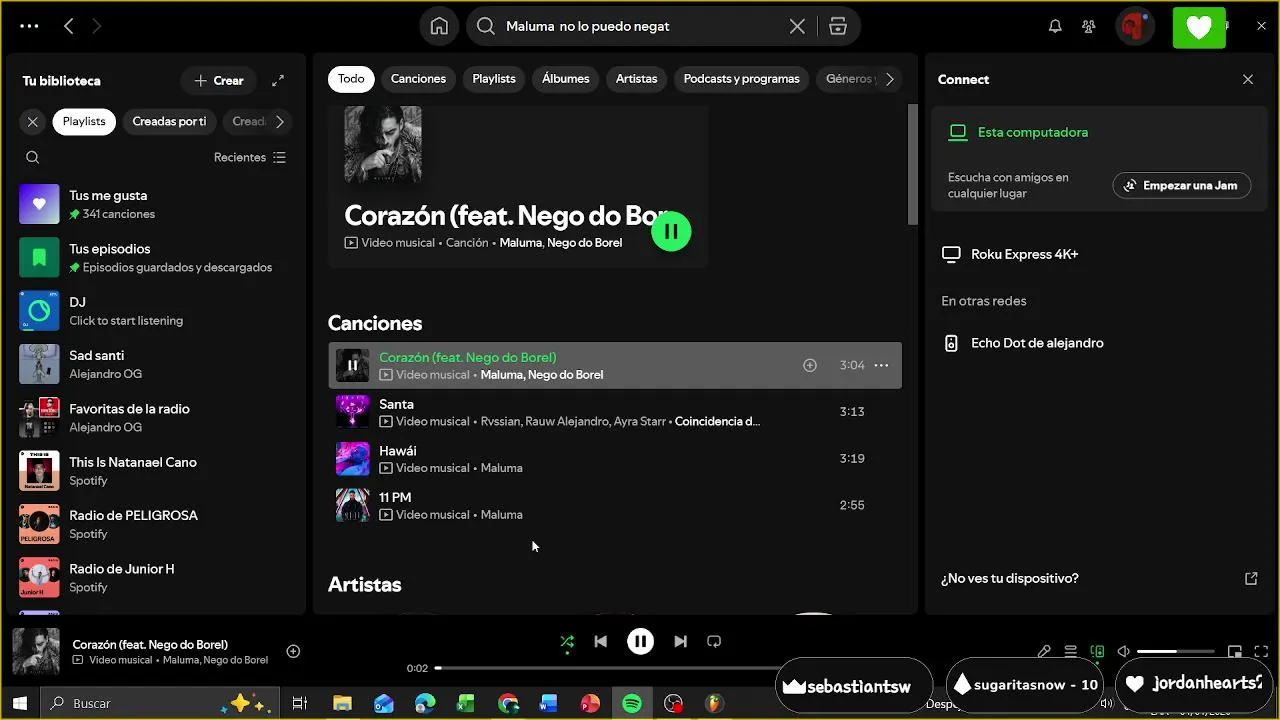Add now-playing track to library
Screen dimensions: 1280x720
point(293,651)
